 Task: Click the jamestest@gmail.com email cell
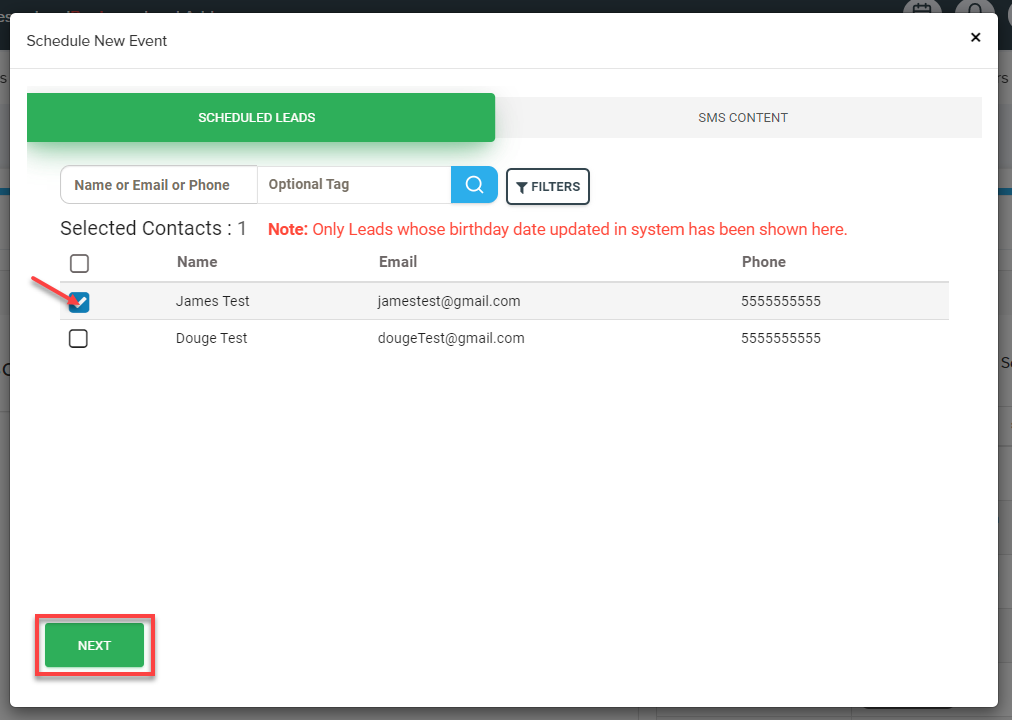tap(449, 301)
